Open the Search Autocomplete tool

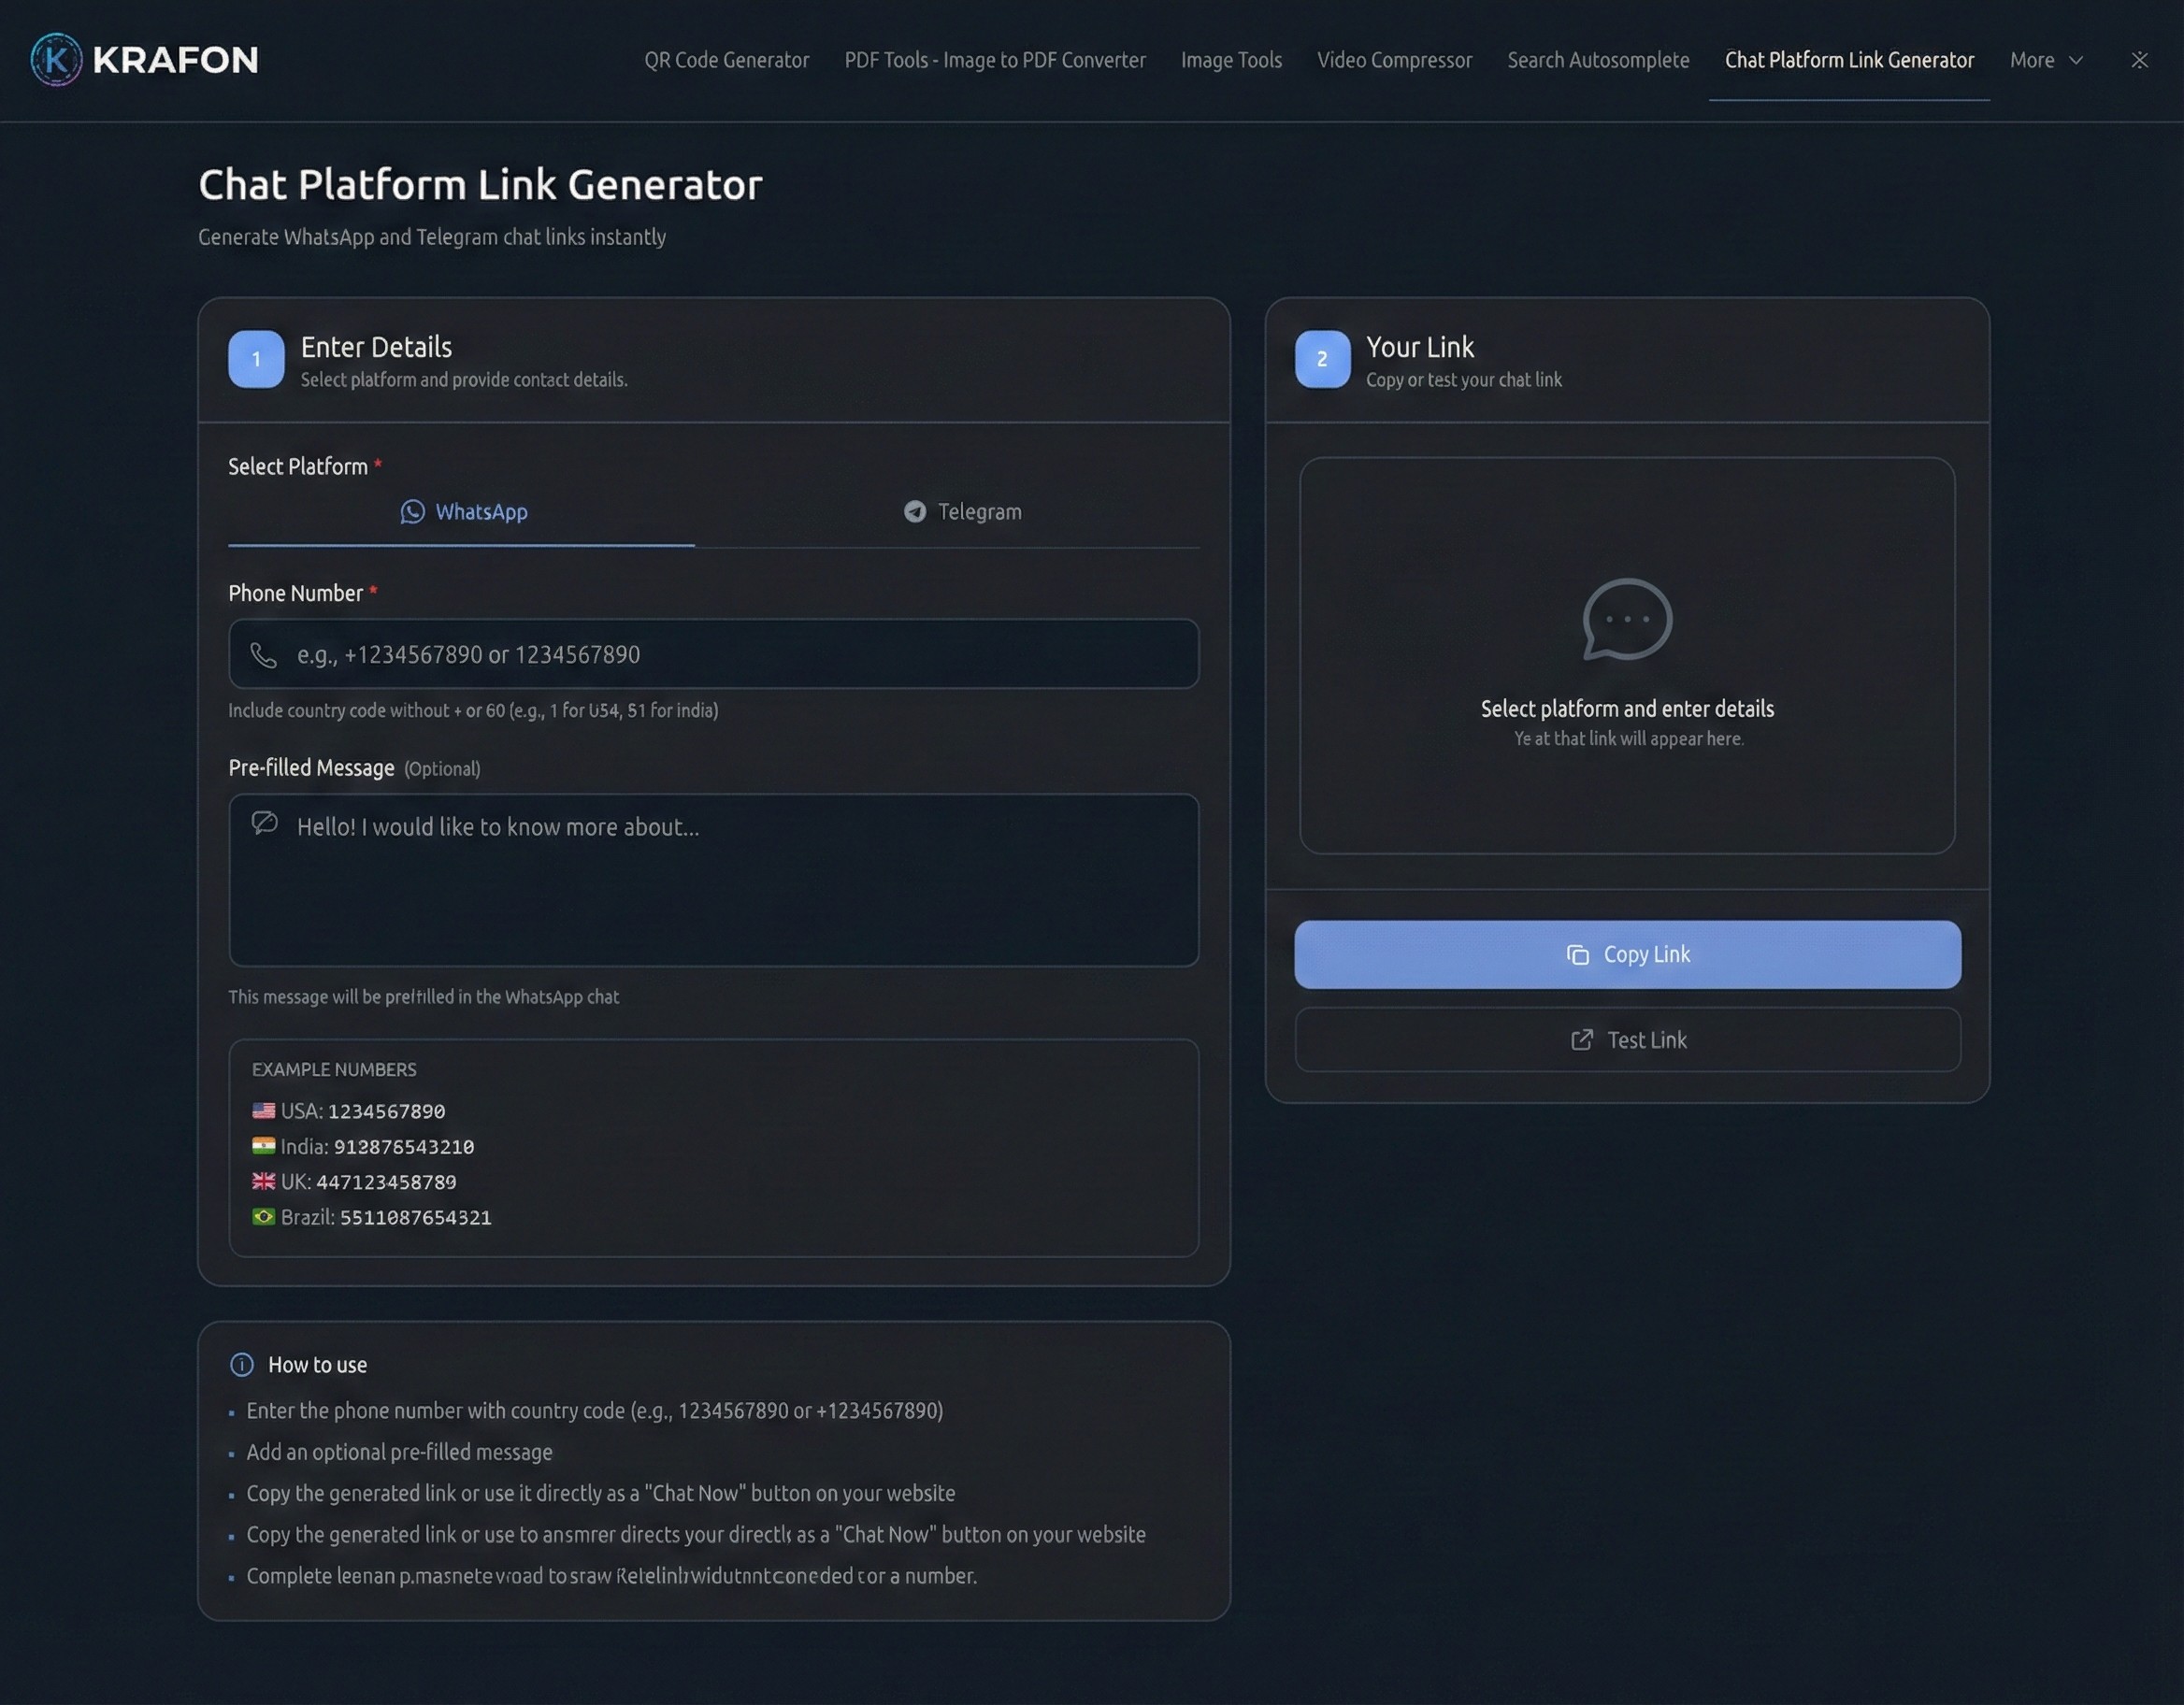point(1598,60)
